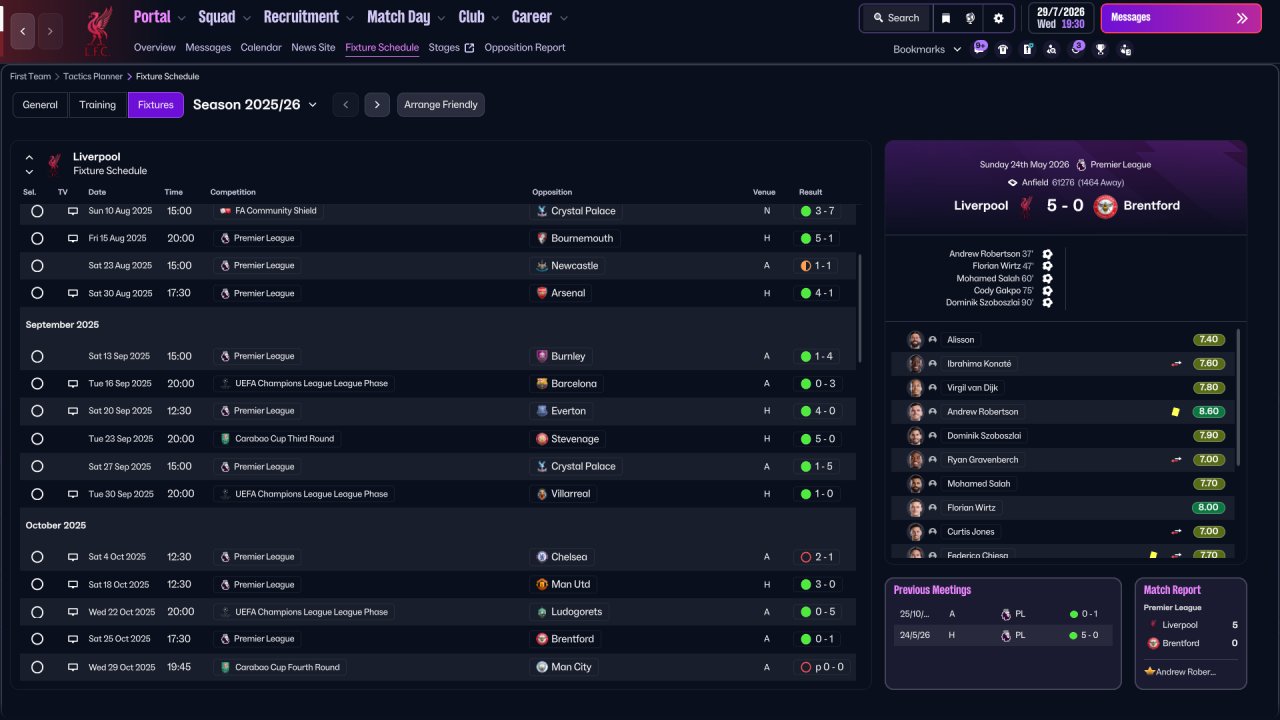
Task: Switch to the Training tab
Action: click(98, 105)
